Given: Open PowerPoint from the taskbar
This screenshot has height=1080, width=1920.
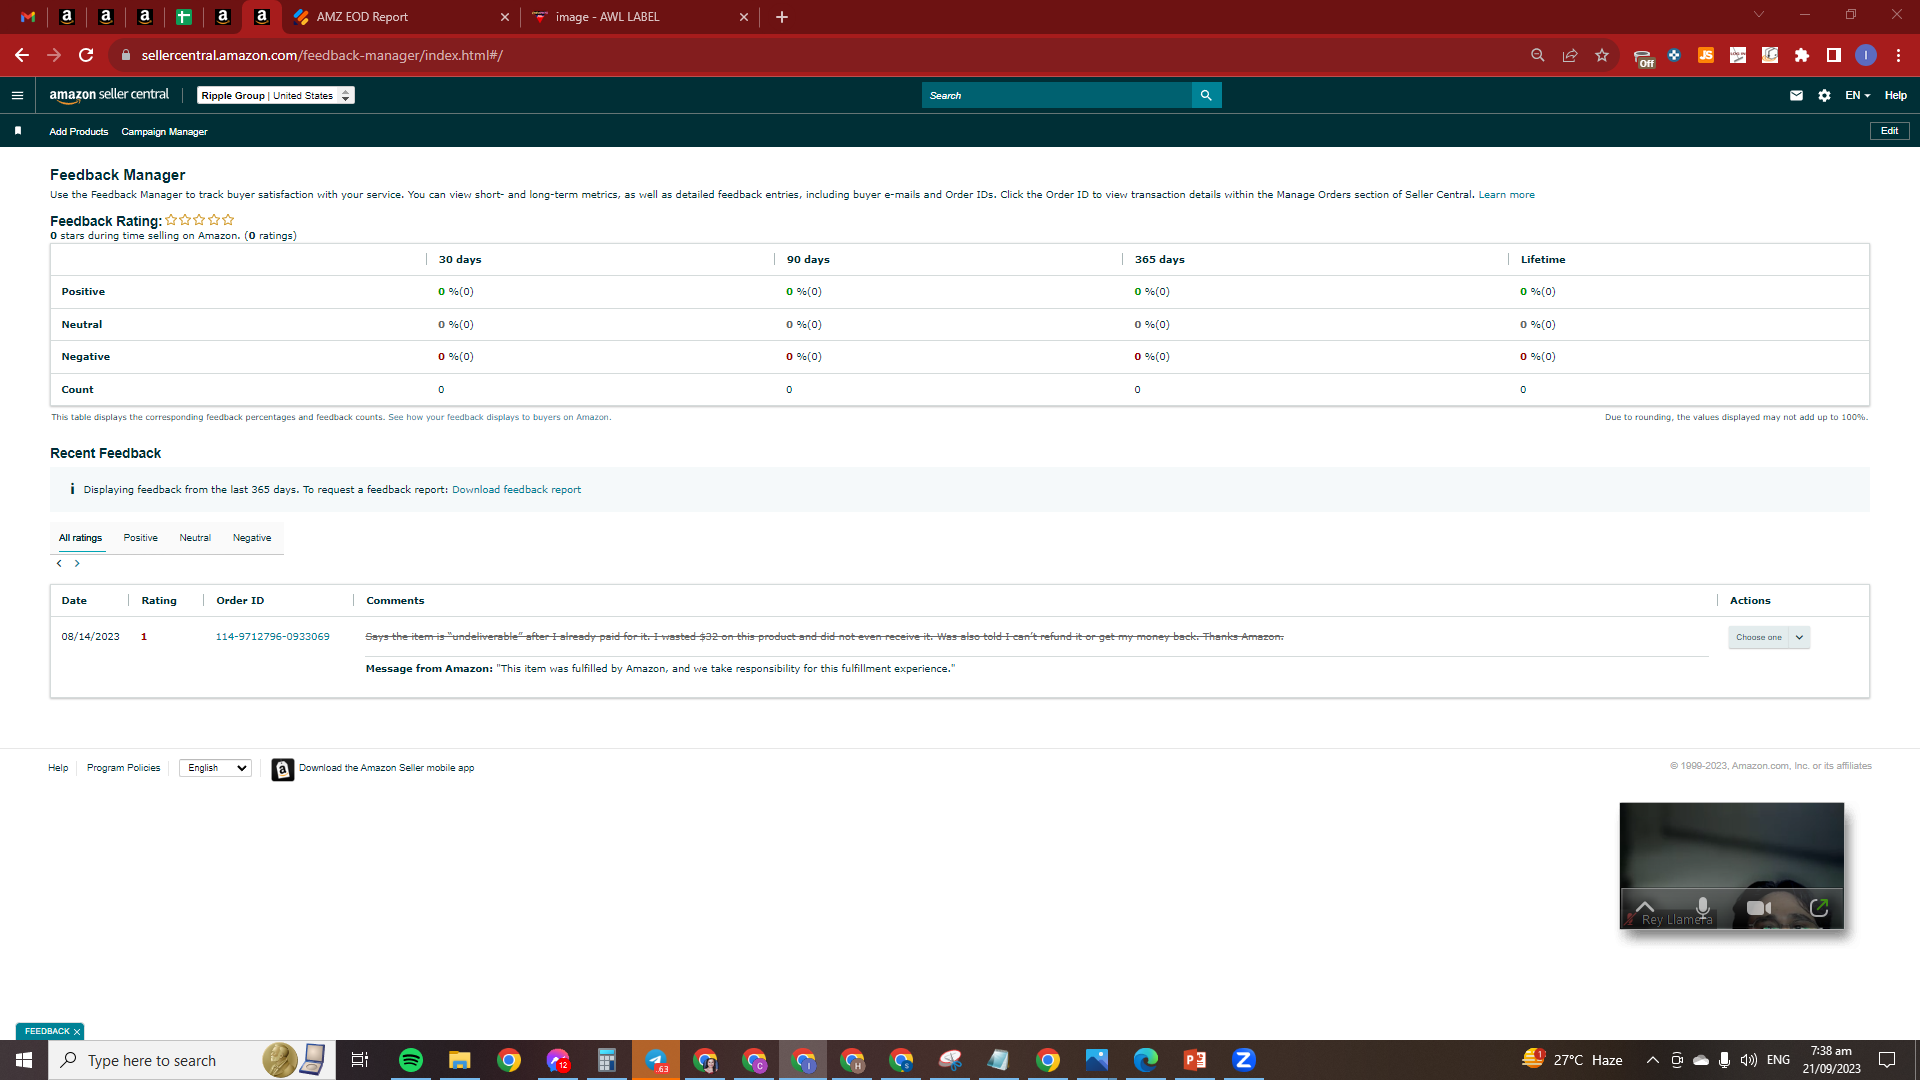Looking at the screenshot, I should coord(1195,1060).
